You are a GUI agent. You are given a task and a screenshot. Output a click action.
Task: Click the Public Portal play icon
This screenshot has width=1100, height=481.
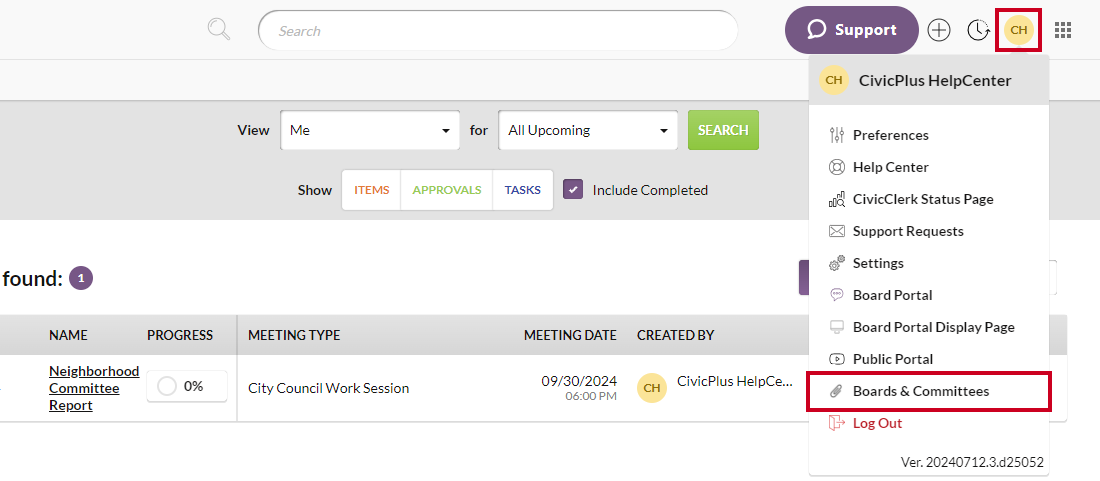(x=836, y=359)
